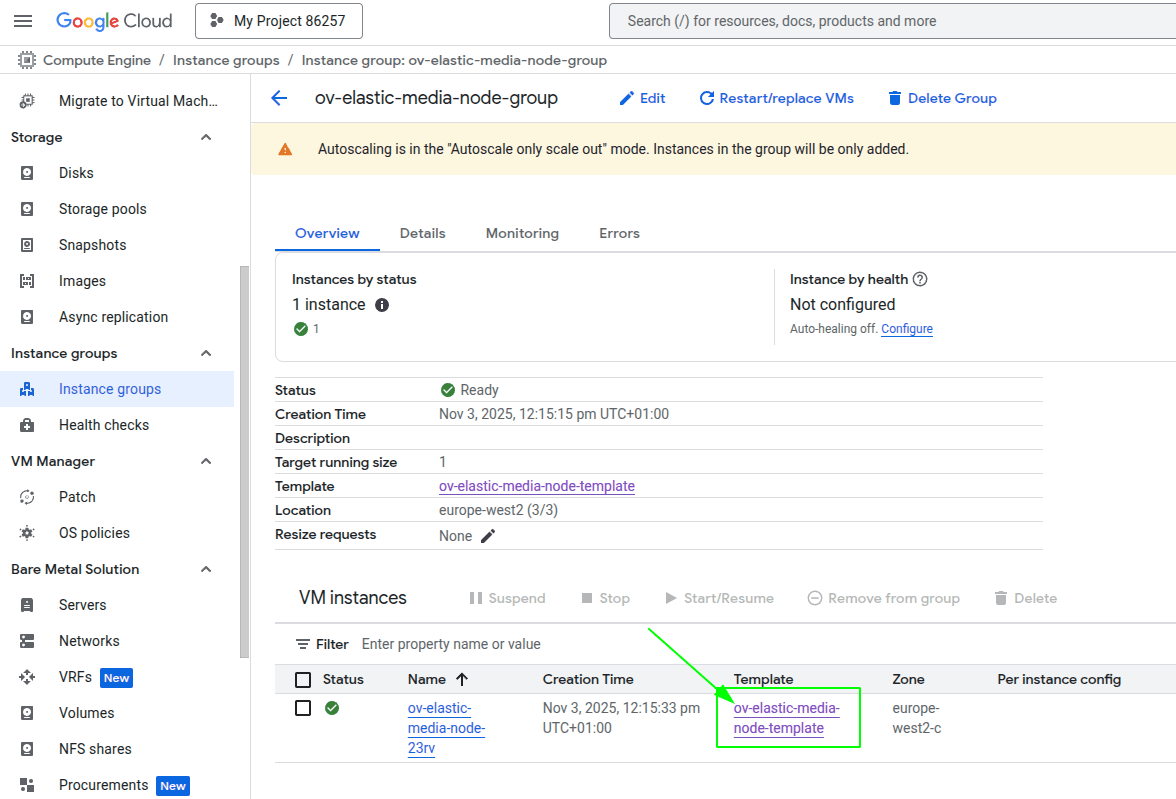Open Disks in the sidebar
This screenshot has height=799, width=1176.
pos(76,173)
